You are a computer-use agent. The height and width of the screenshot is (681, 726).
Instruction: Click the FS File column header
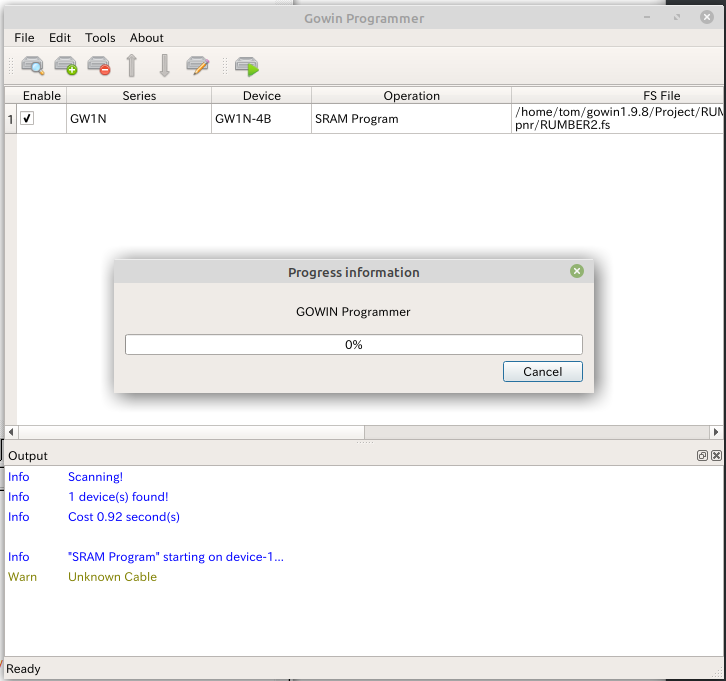[x=618, y=96]
